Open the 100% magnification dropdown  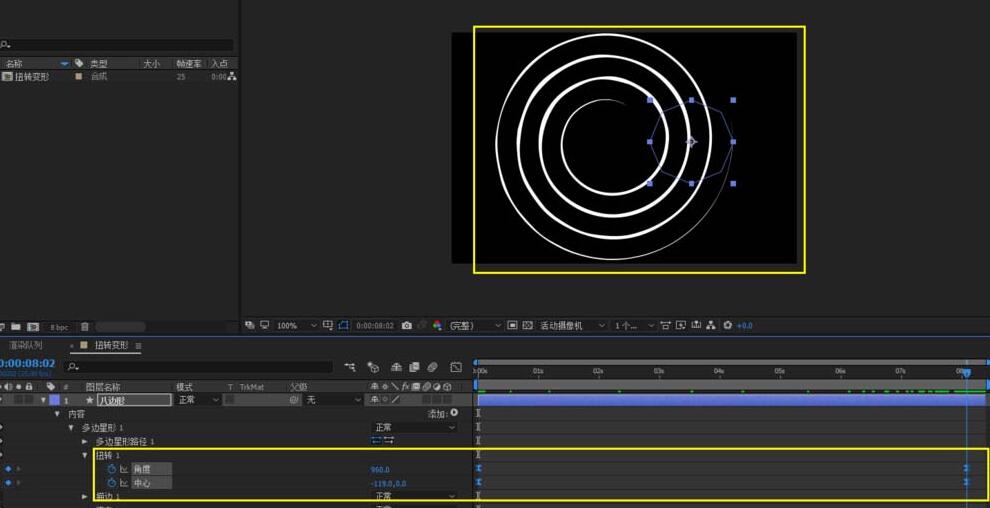coord(296,326)
